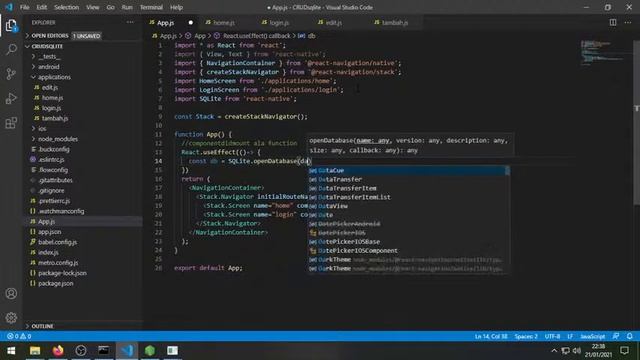Open the Search view in activity bar
The width and height of the screenshot is (640, 360).
tap(11, 49)
